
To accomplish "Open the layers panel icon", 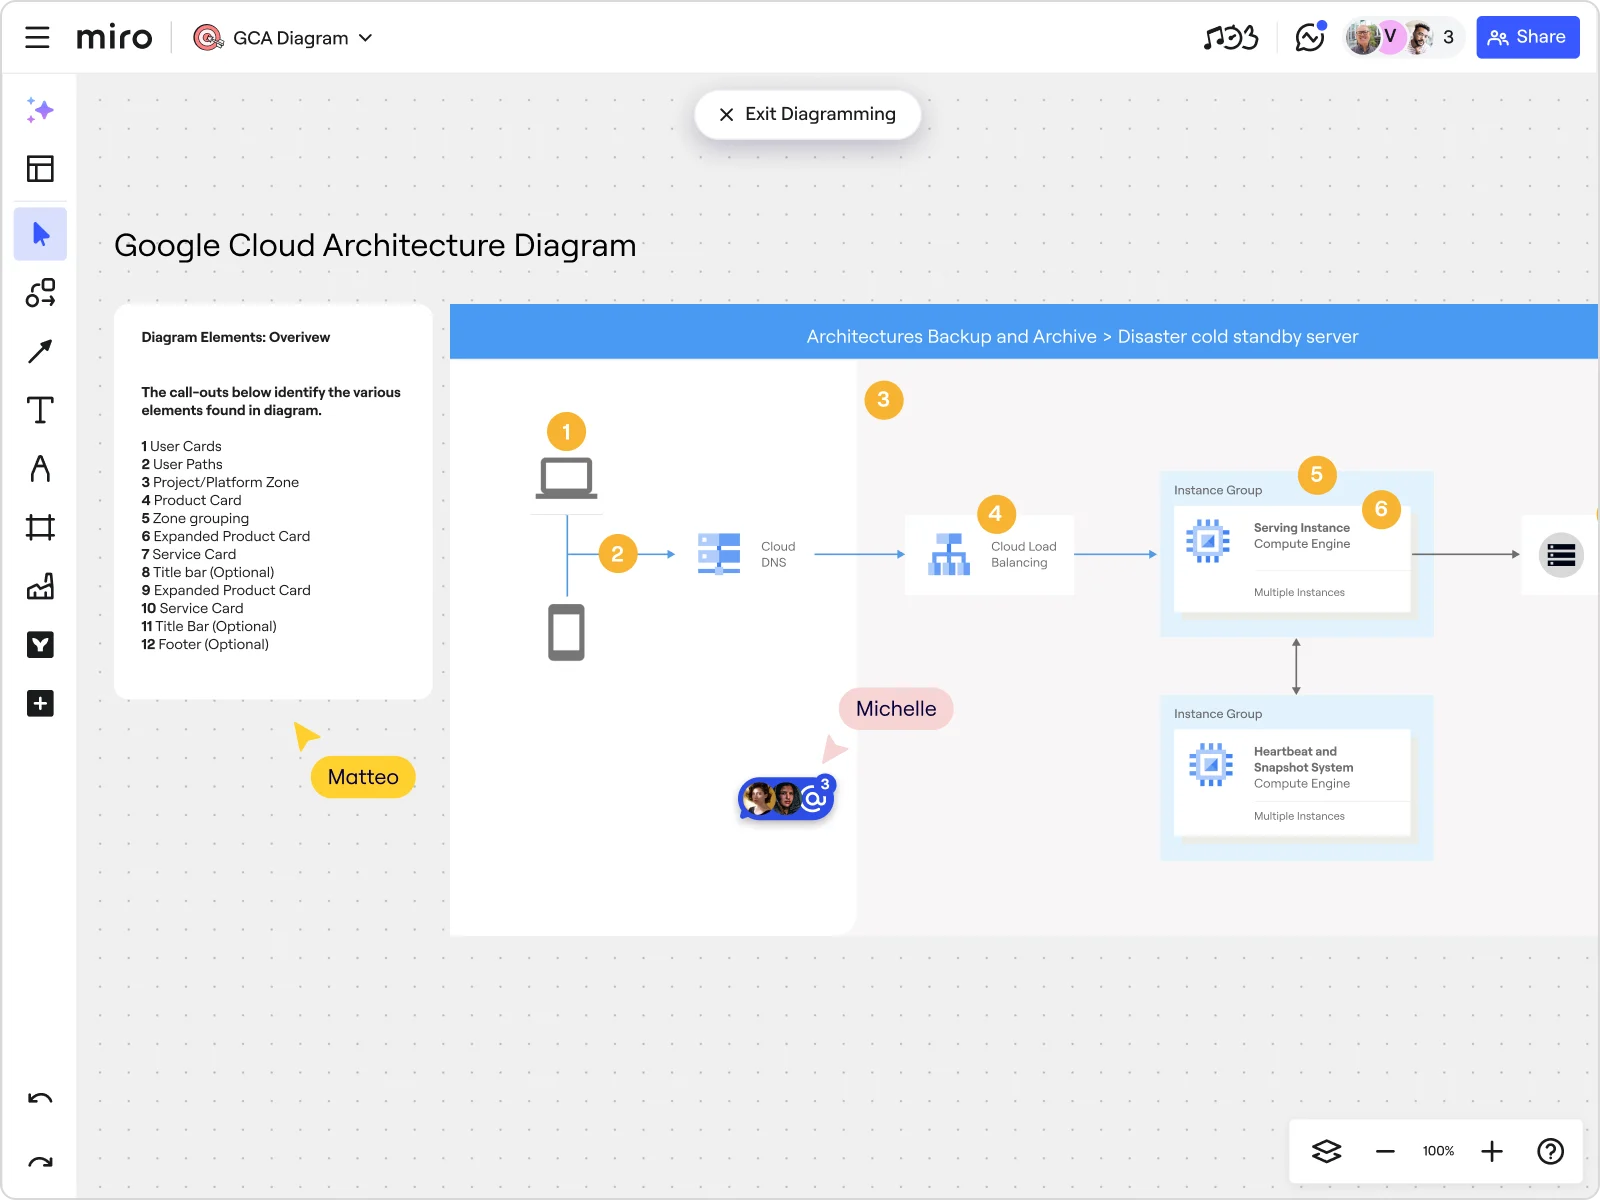I will (x=1326, y=1151).
